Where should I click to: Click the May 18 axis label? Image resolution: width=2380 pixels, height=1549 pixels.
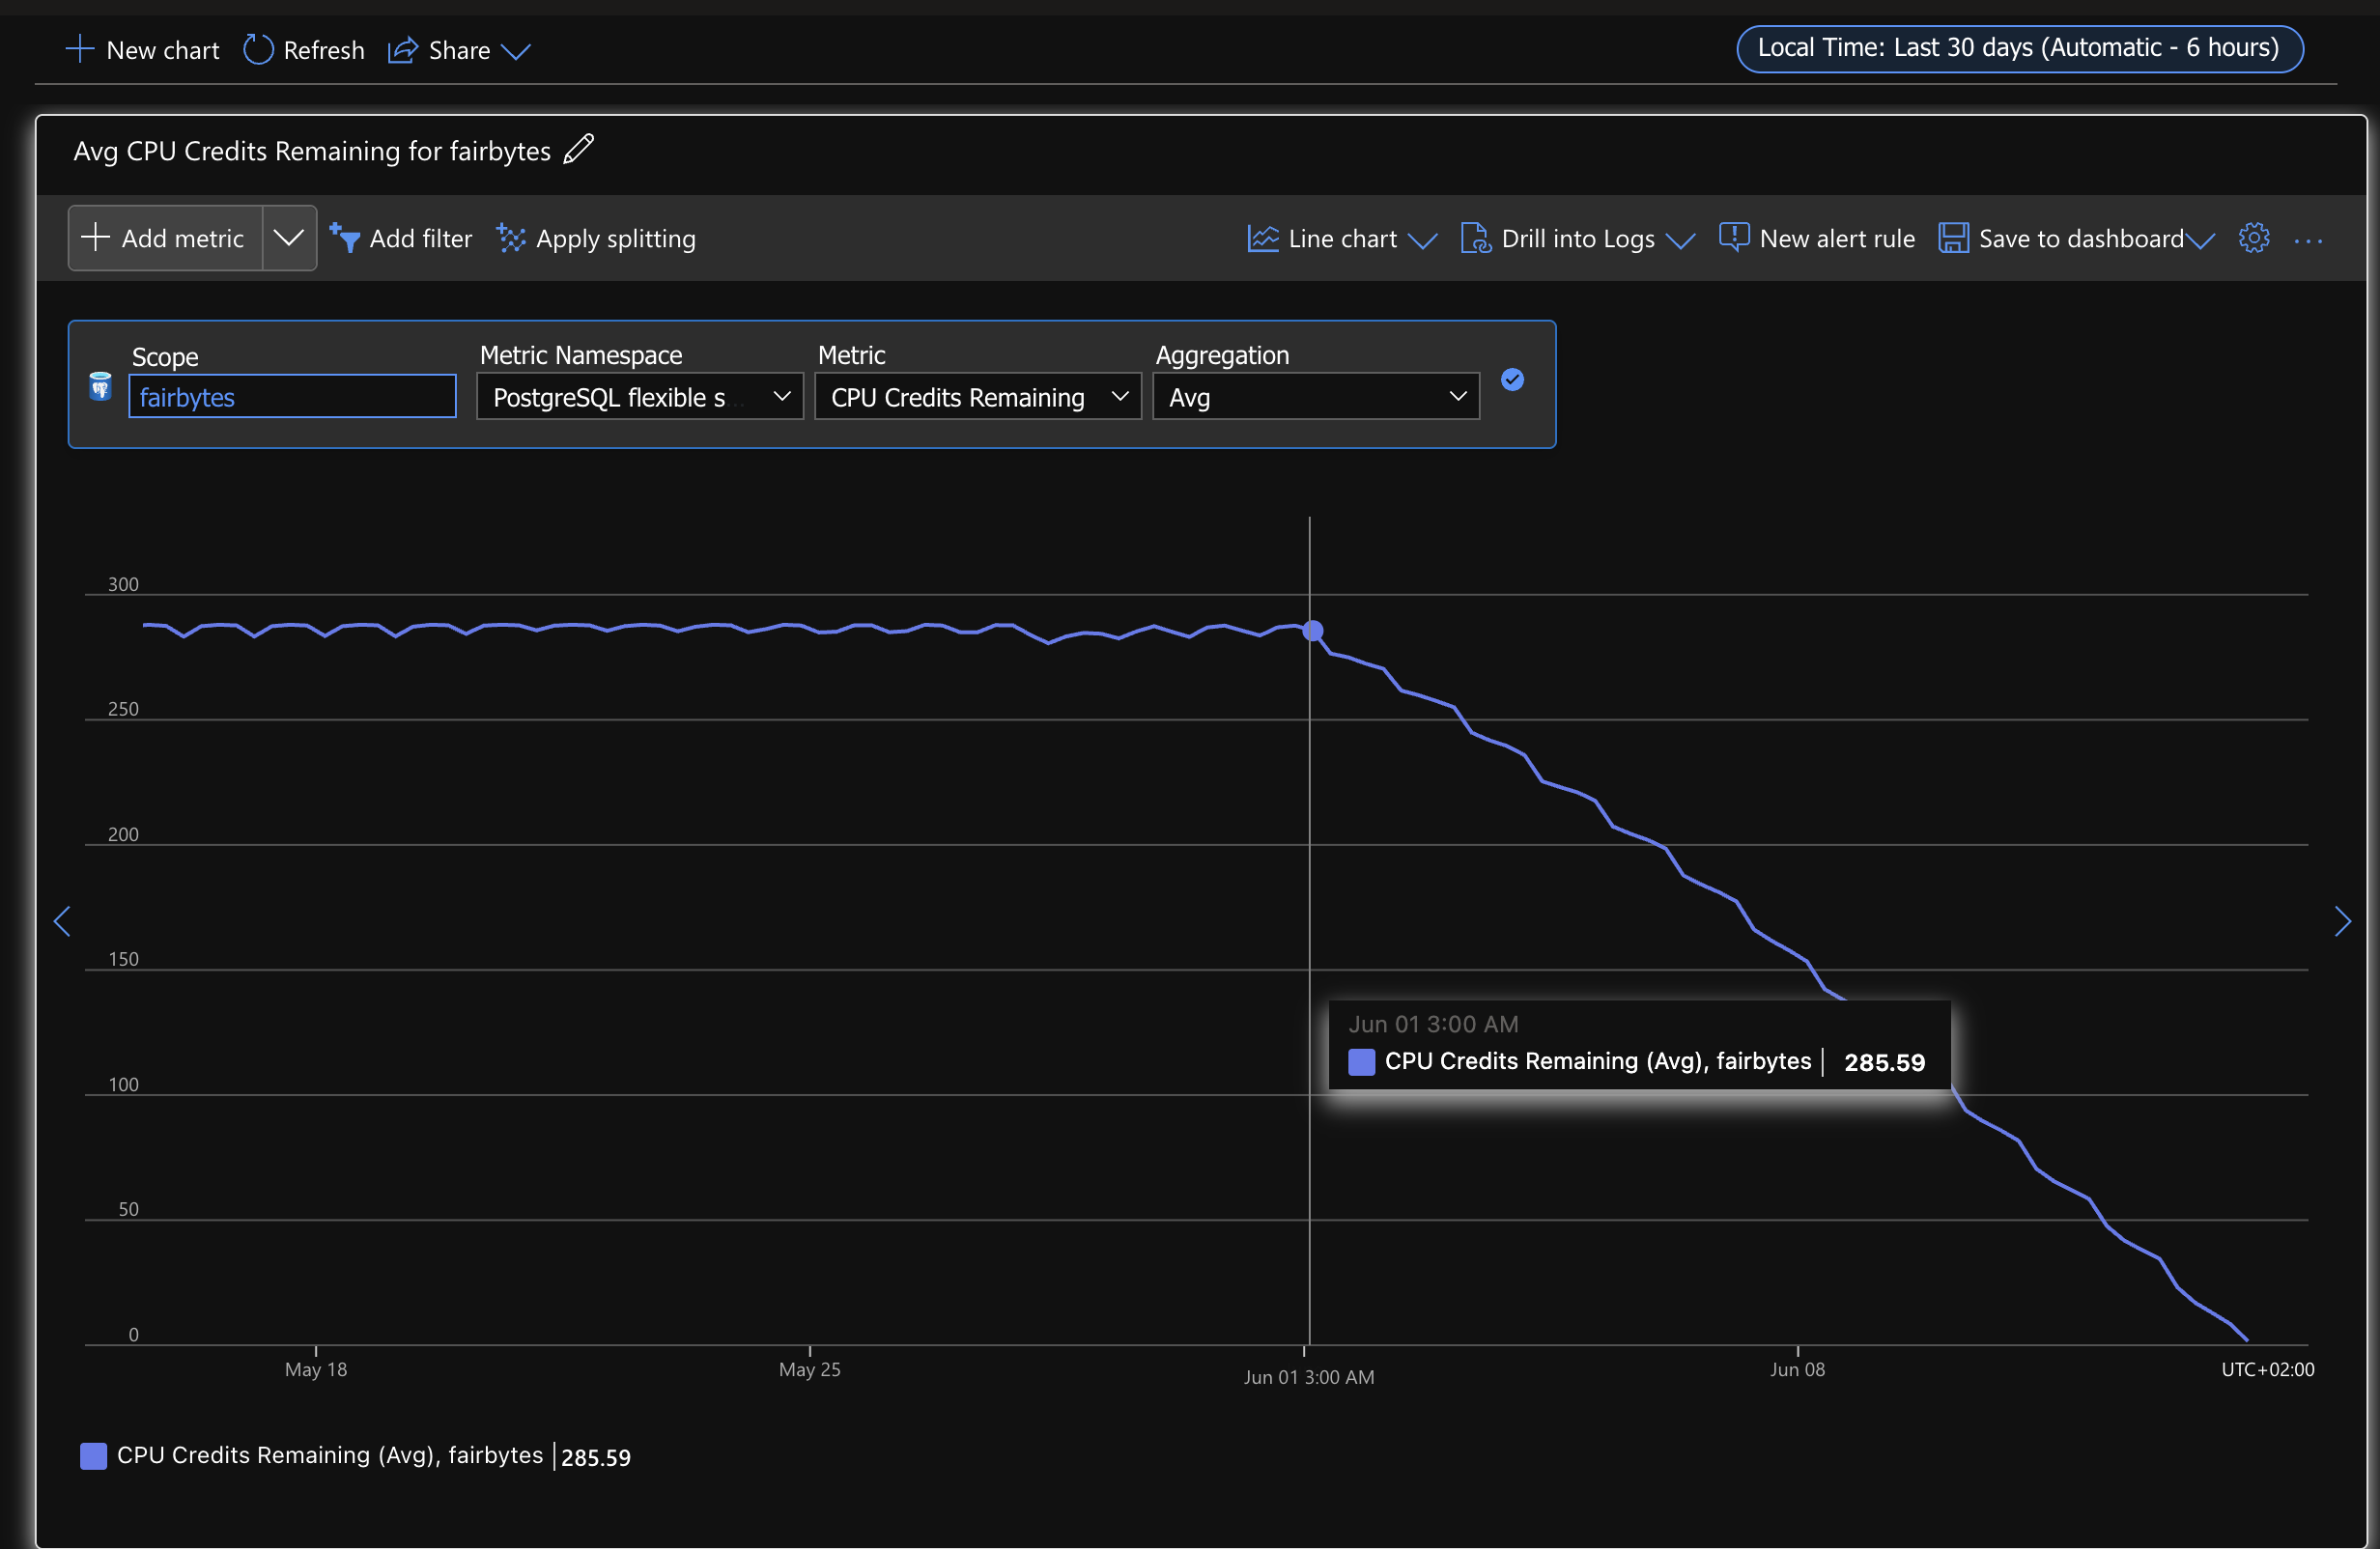tap(316, 1369)
